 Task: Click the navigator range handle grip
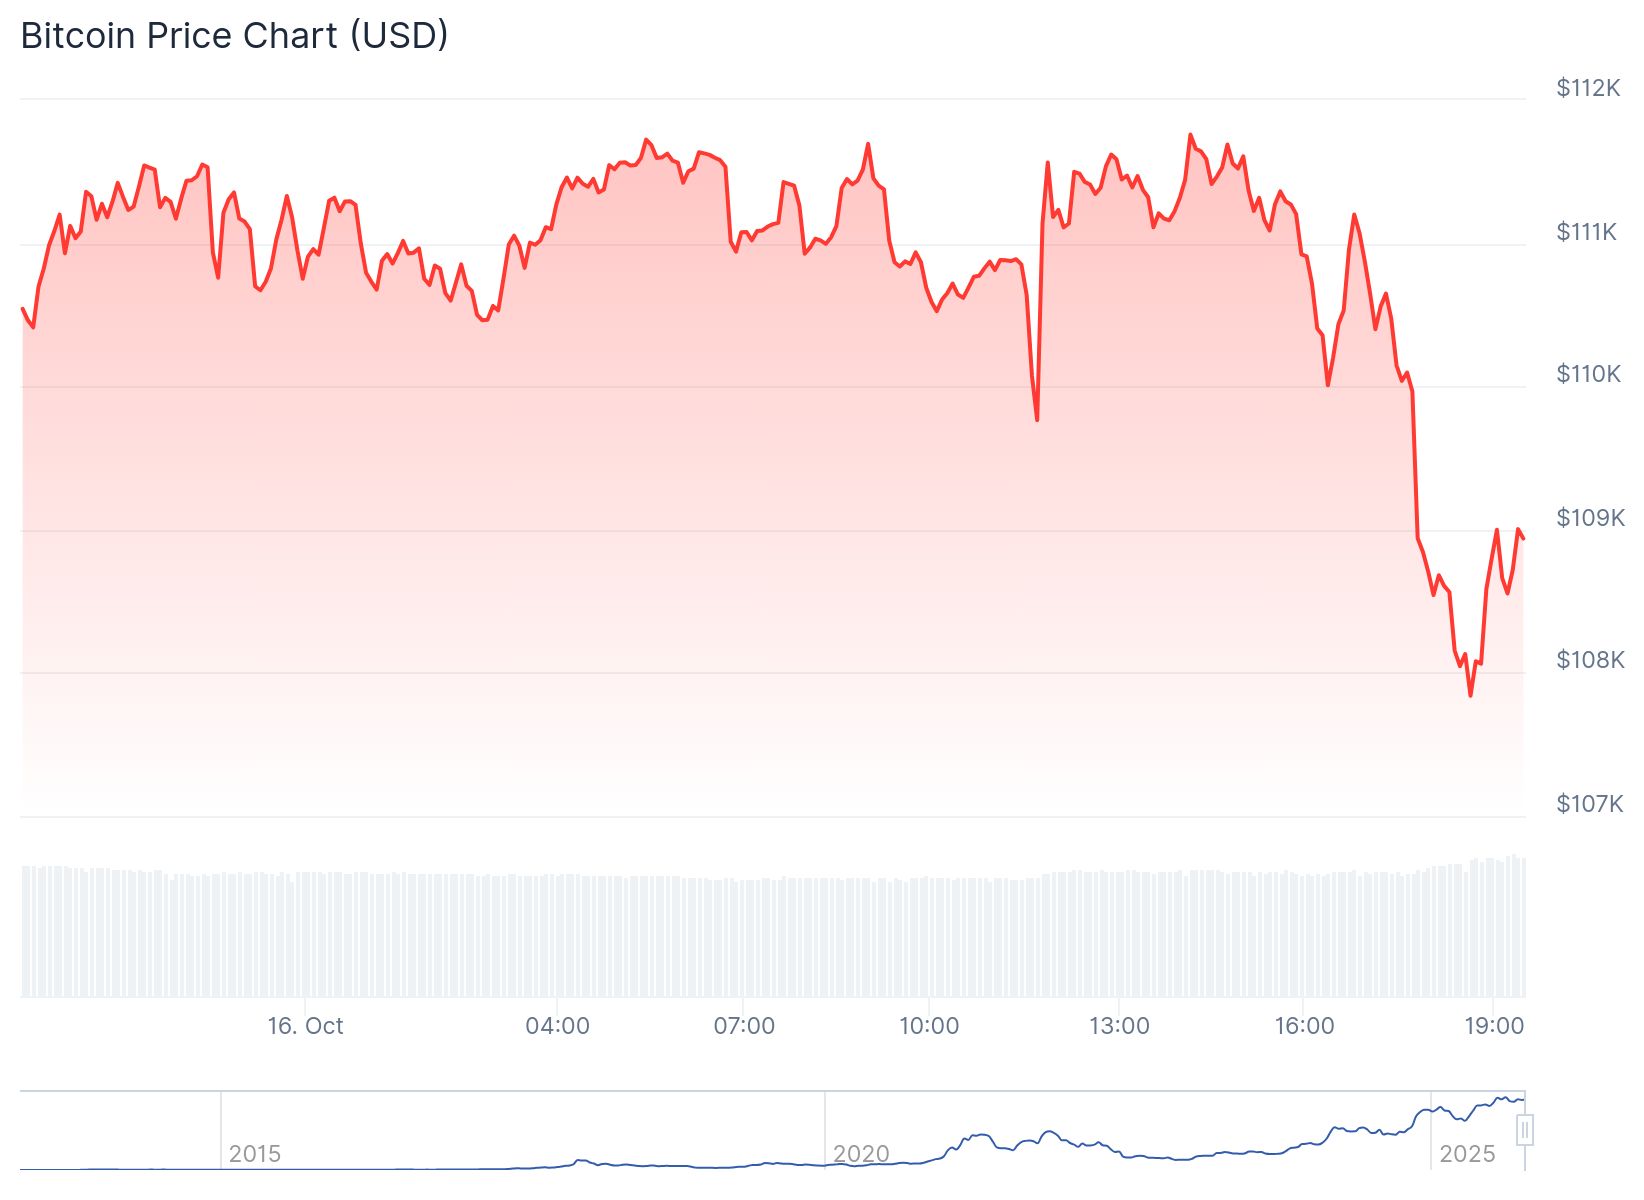(x=1524, y=1131)
